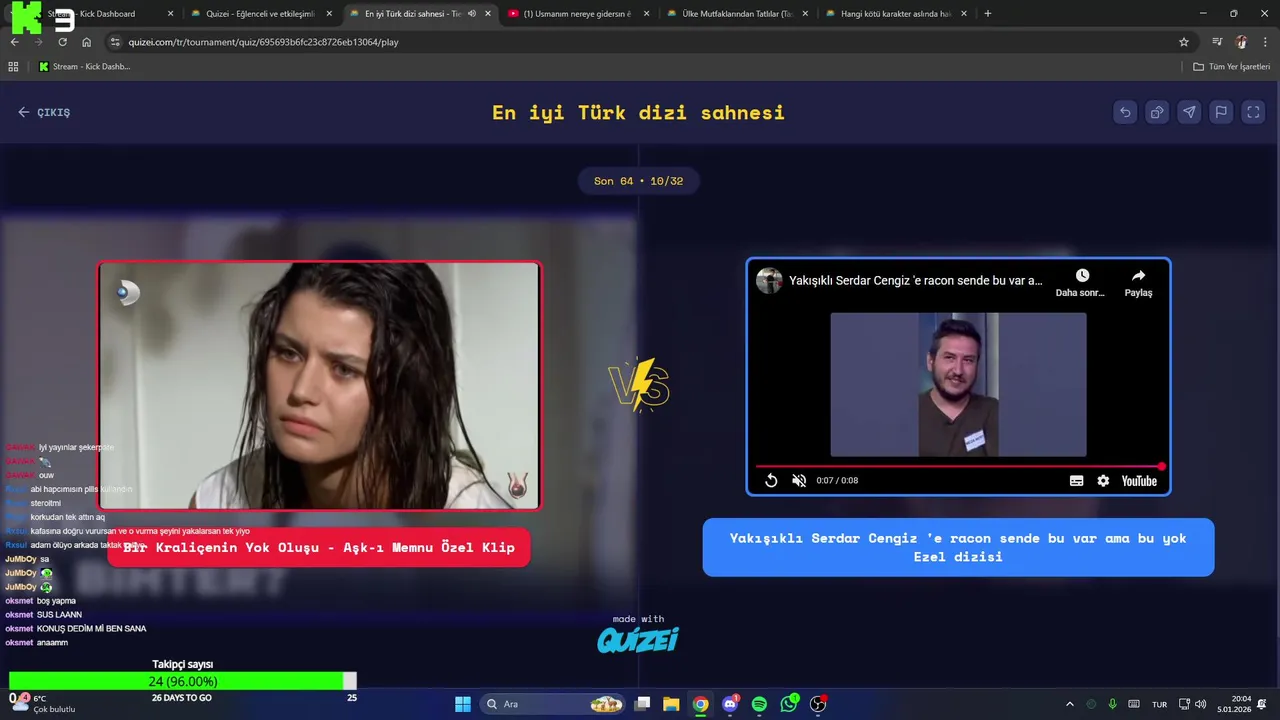
Task: Click the taskbar 'Ara' search box
Action: 552,704
